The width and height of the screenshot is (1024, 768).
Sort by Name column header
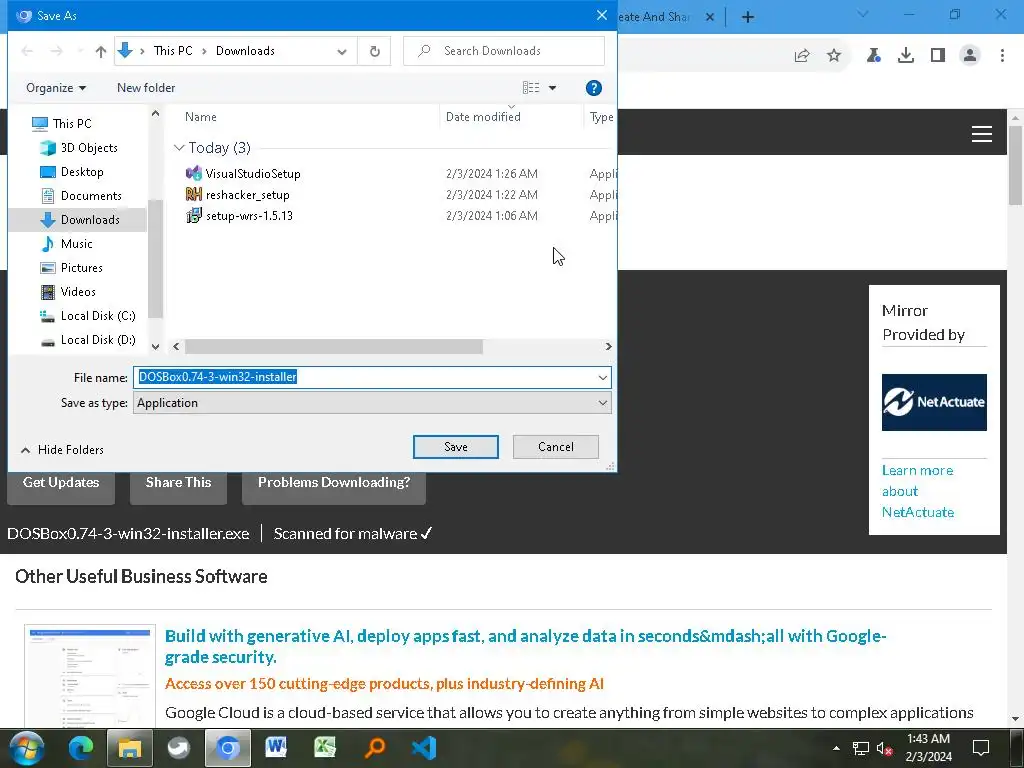(200, 117)
